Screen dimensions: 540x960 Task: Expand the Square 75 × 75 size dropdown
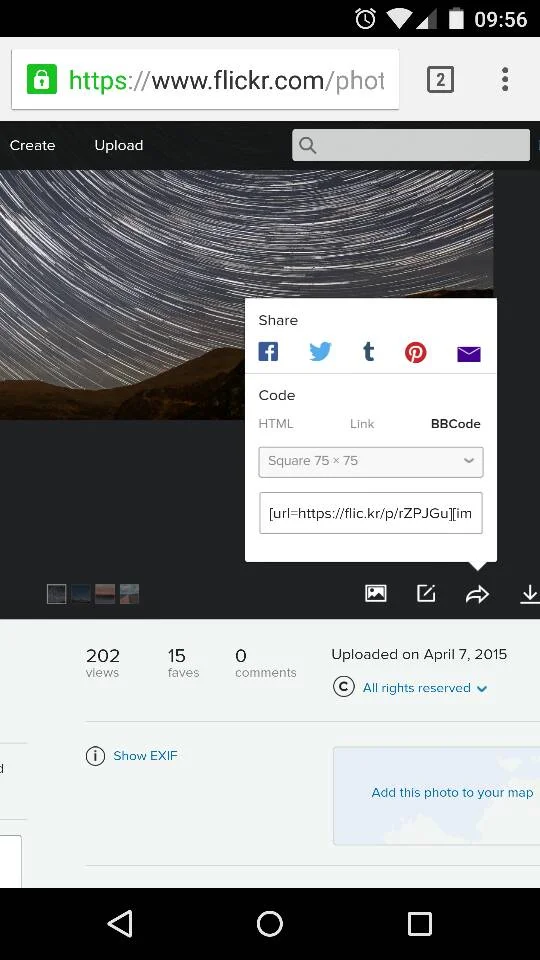pos(371,462)
